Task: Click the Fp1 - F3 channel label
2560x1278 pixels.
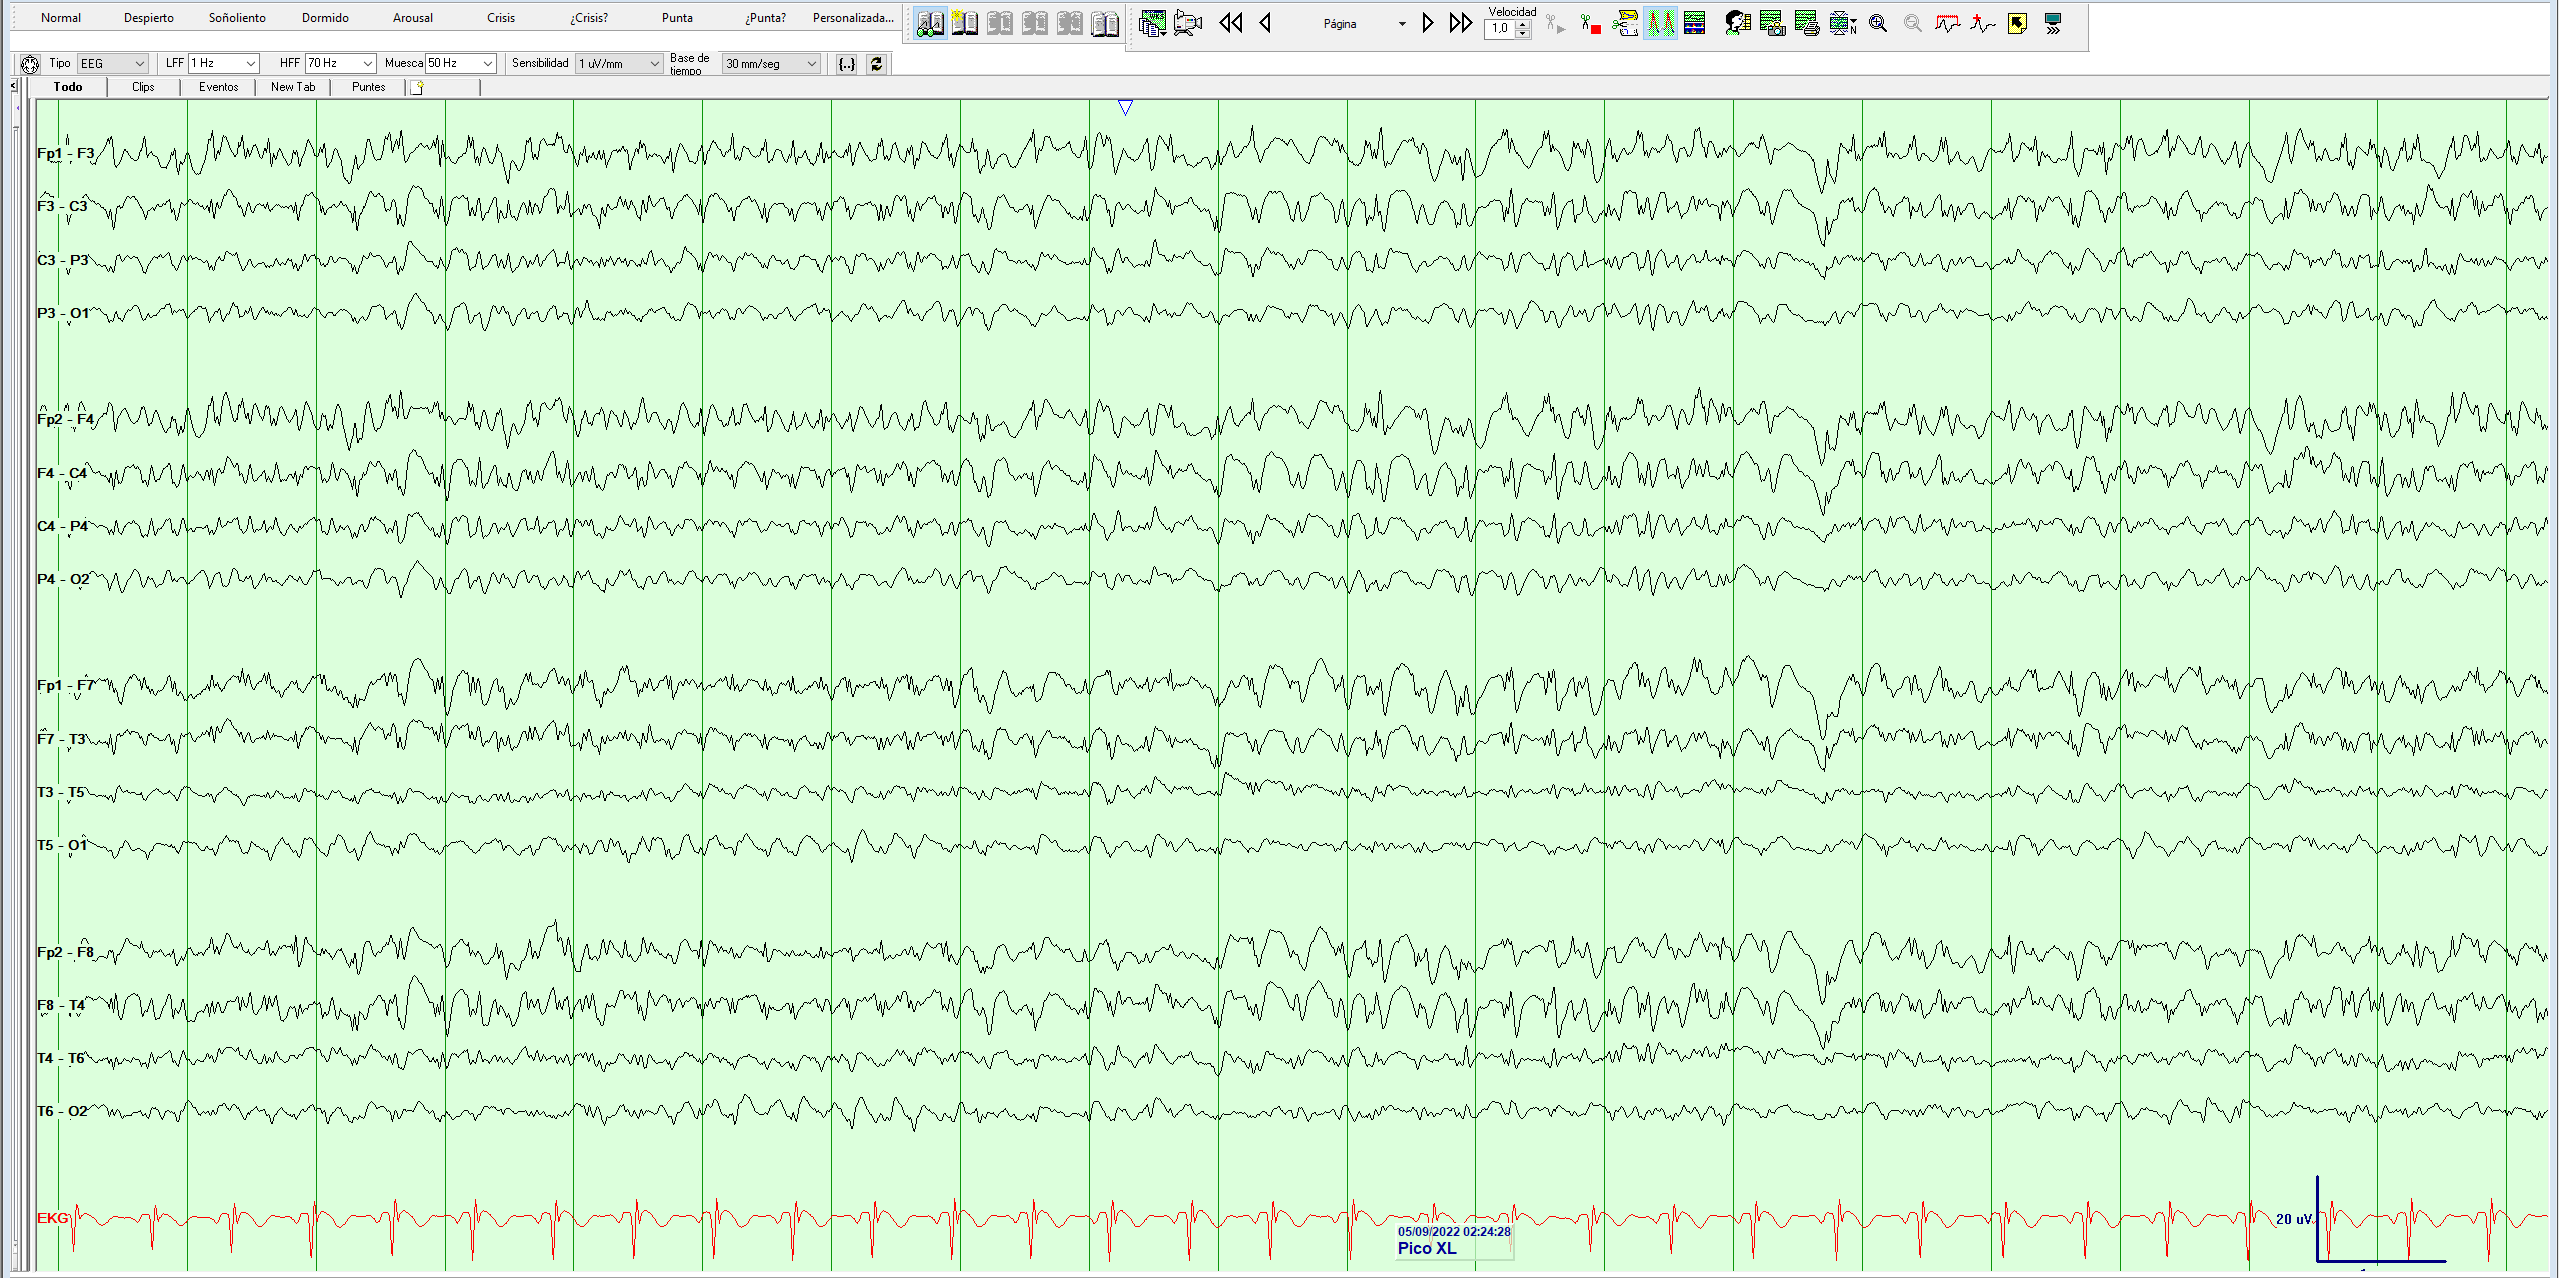Action: [x=65, y=153]
